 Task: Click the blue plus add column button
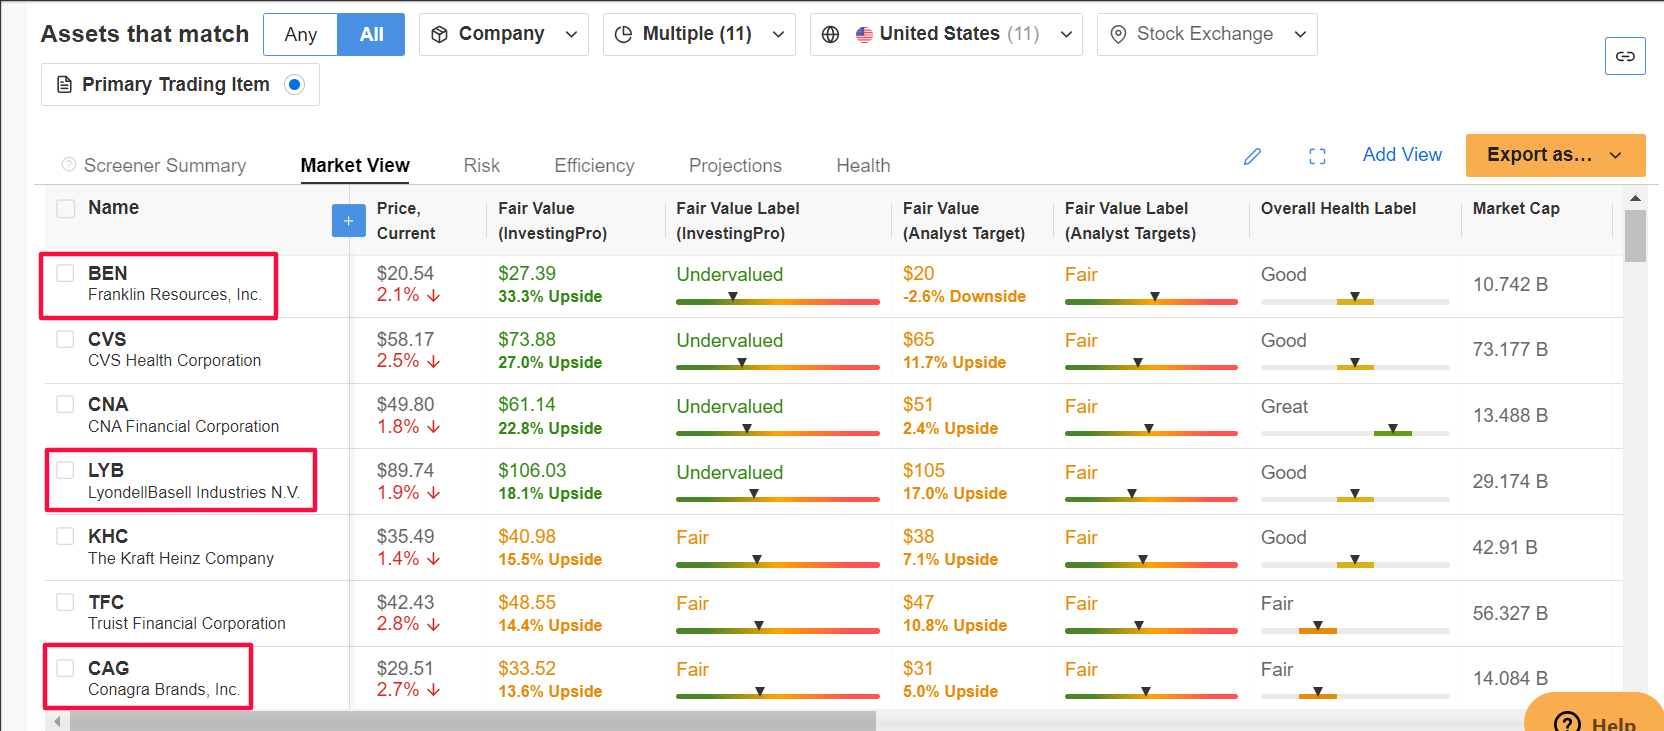click(x=348, y=221)
